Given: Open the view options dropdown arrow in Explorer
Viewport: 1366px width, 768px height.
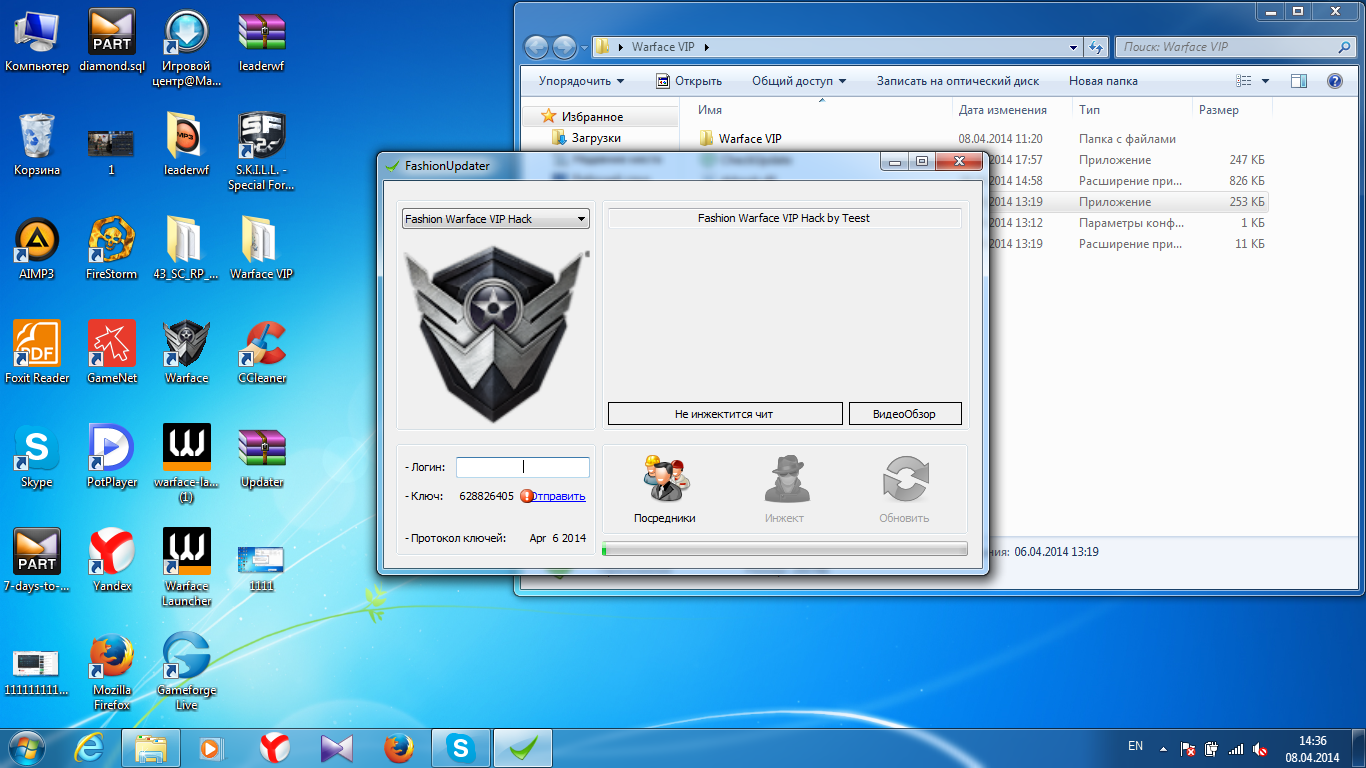Looking at the screenshot, I should click(x=1265, y=81).
